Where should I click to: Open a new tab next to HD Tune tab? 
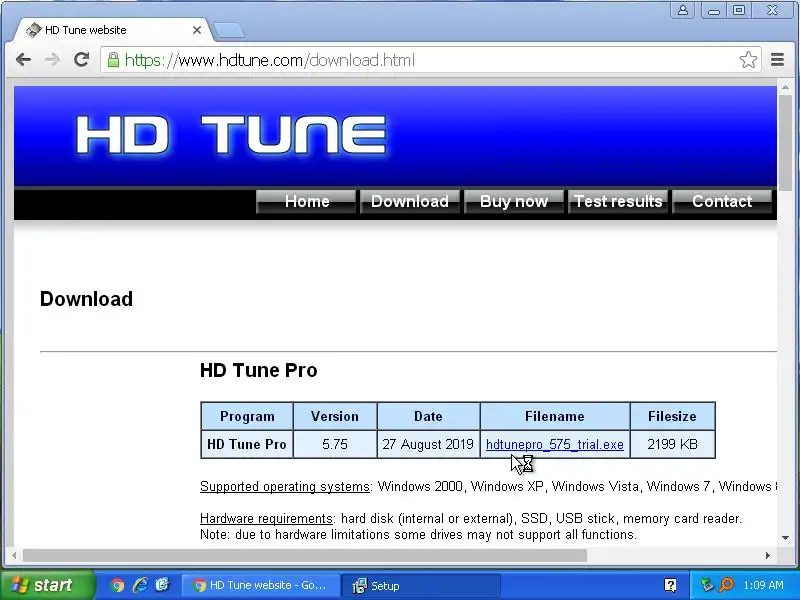(x=228, y=31)
